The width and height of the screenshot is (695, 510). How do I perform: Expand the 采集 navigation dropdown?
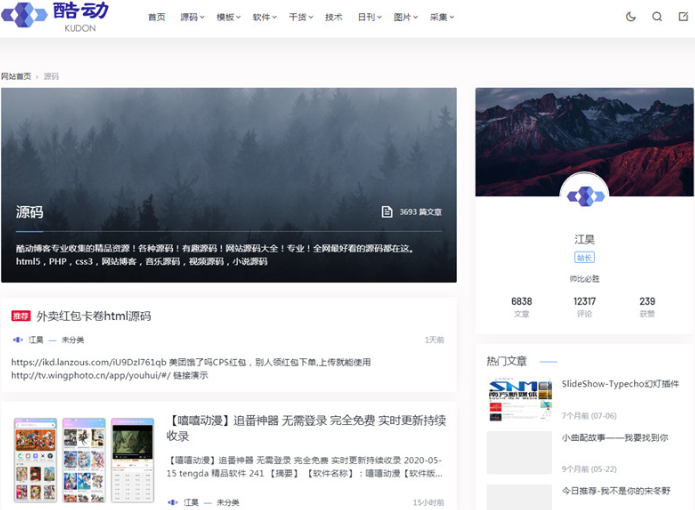[x=441, y=17]
